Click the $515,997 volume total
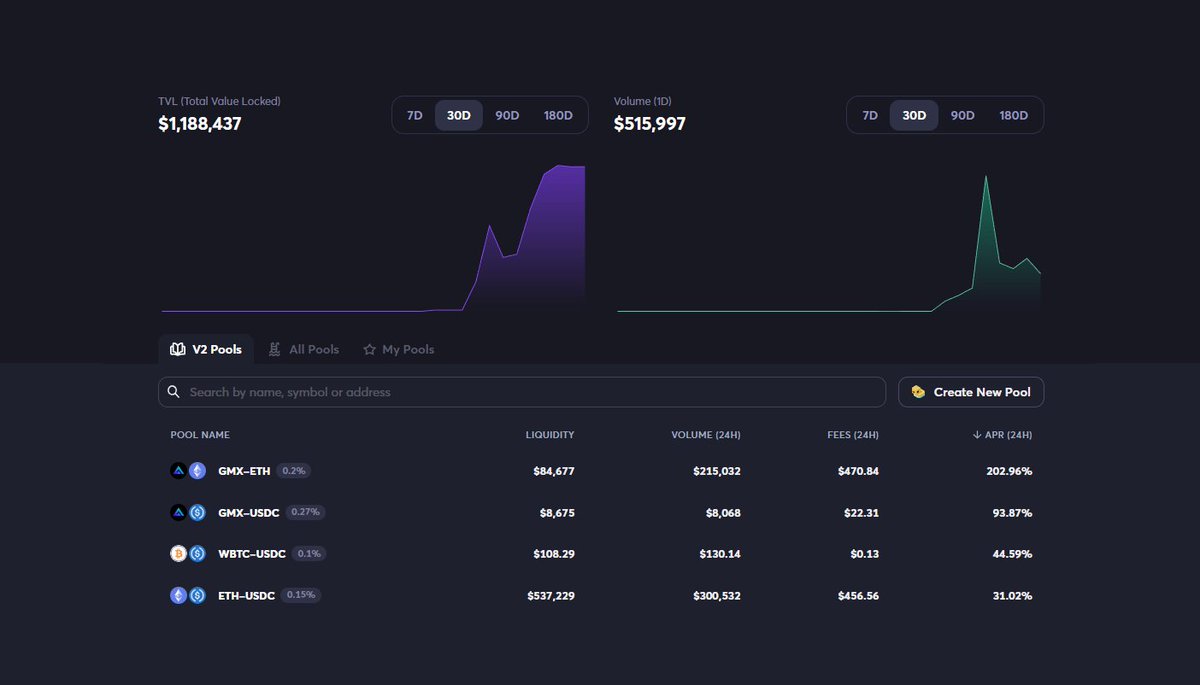Screen dimensions: 1200x685 point(650,124)
